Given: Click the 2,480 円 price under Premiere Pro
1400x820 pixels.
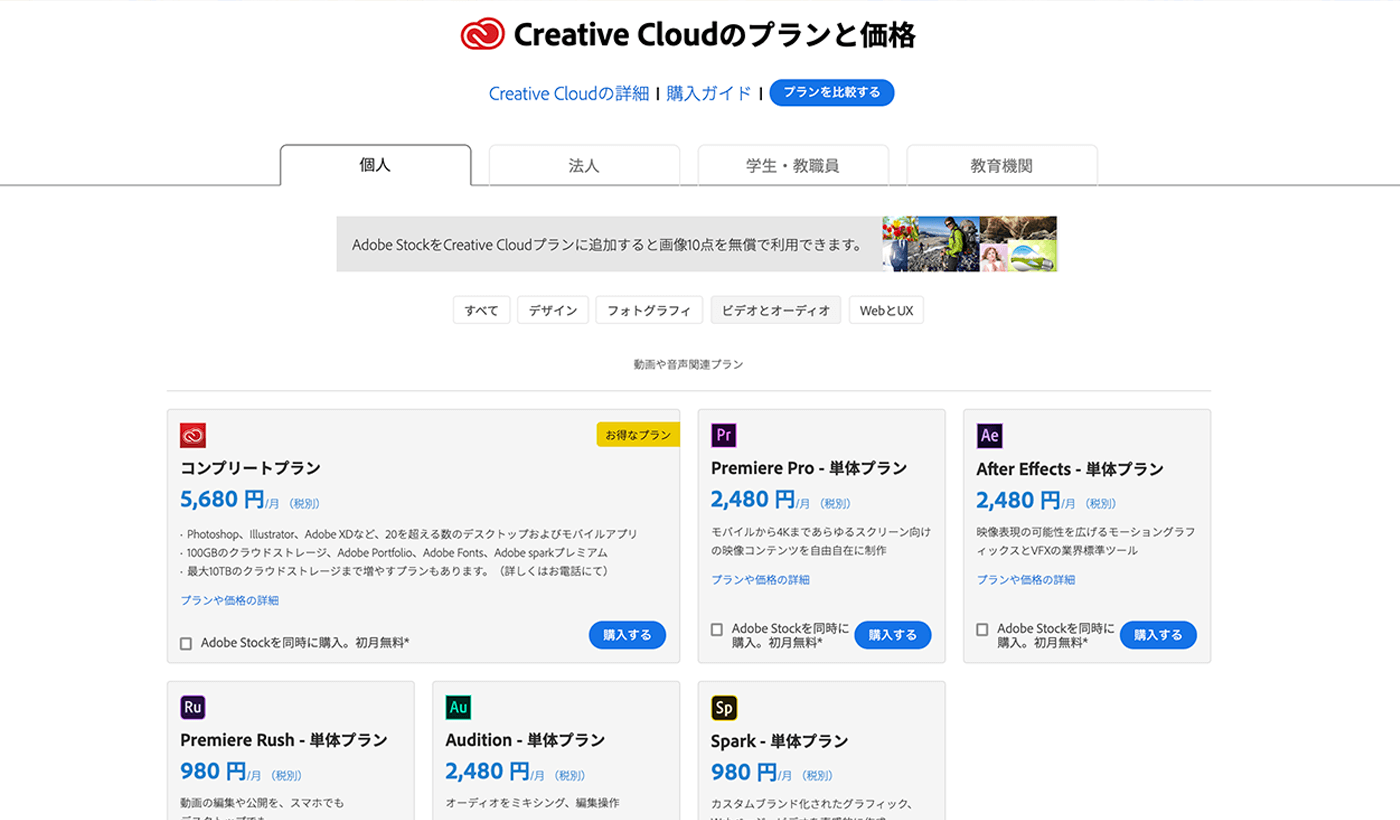Looking at the screenshot, I should tap(753, 499).
